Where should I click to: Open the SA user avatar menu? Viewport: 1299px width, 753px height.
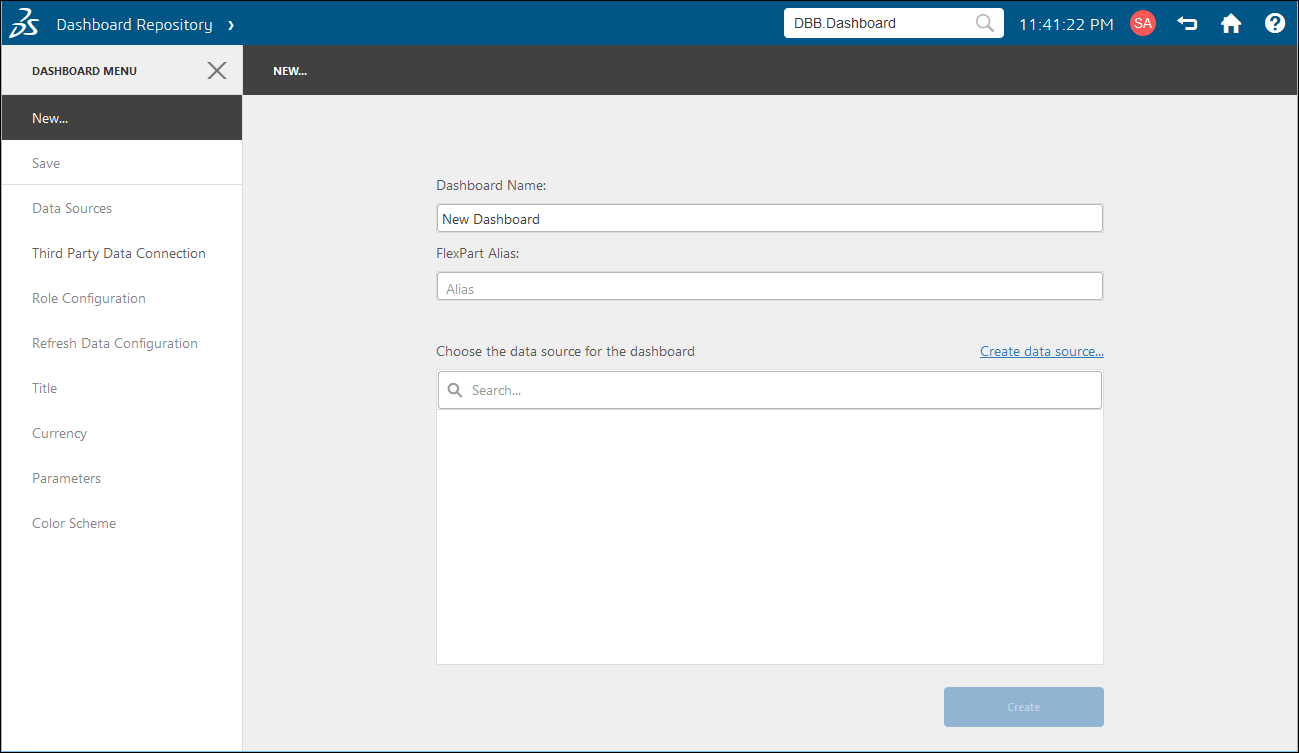(x=1142, y=23)
